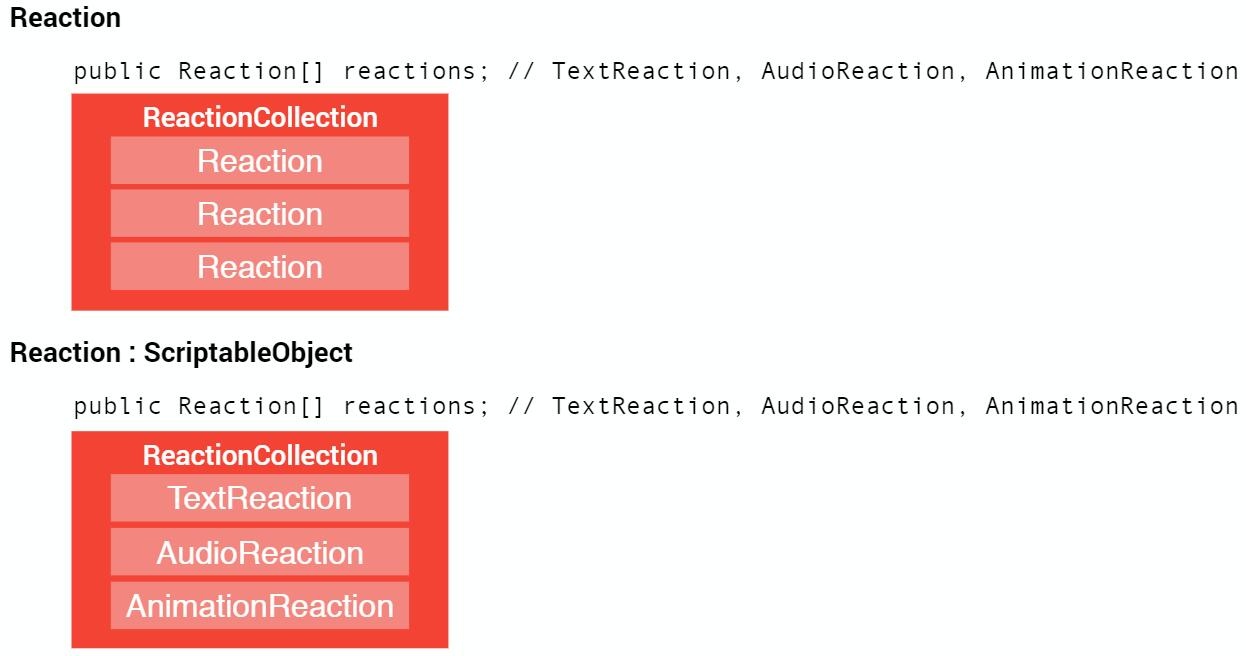Click the AnimationReaction box inside ReactionCollection
The height and width of the screenshot is (656, 1246).
[x=259, y=606]
